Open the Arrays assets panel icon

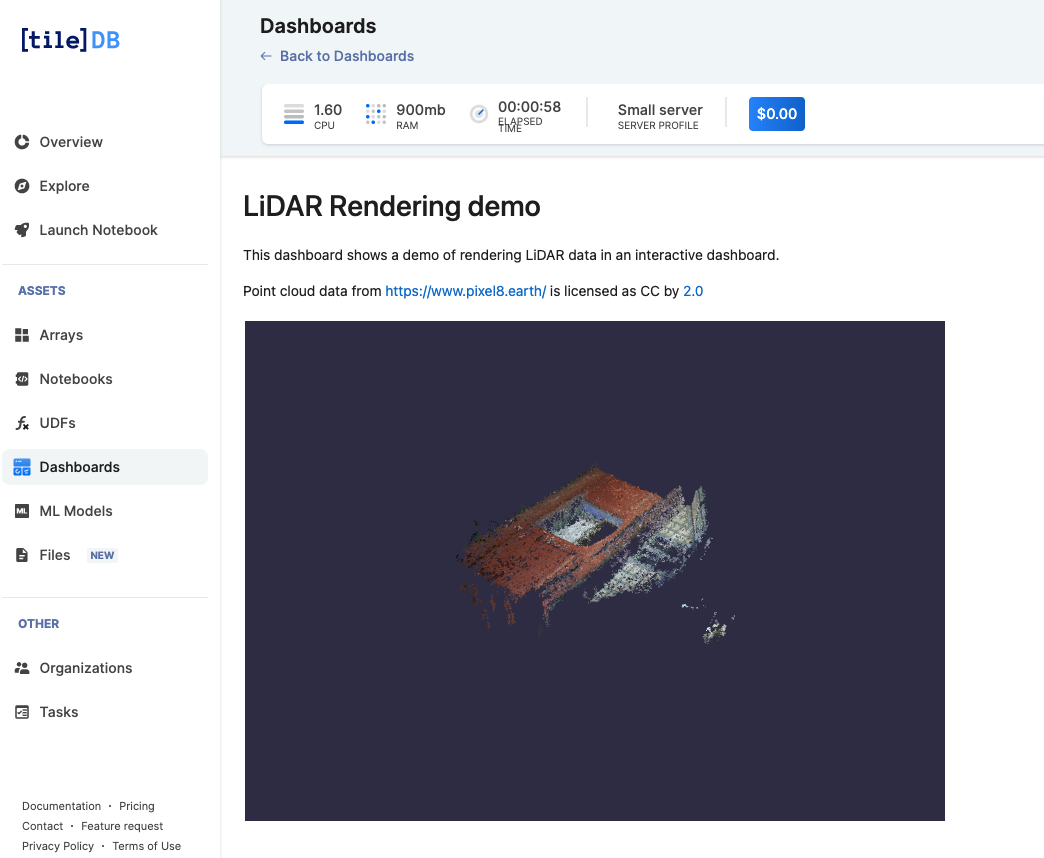point(21,335)
